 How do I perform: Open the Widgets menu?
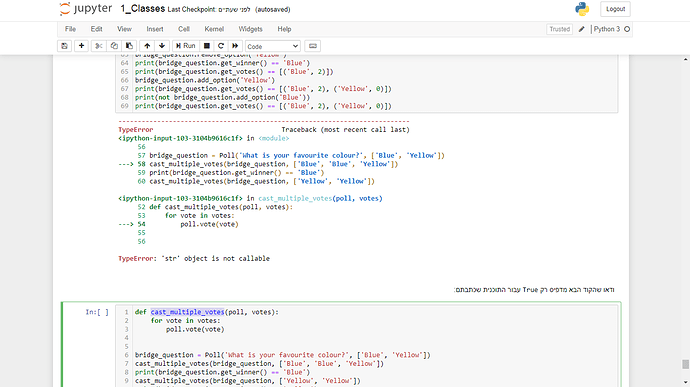point(250,29)
